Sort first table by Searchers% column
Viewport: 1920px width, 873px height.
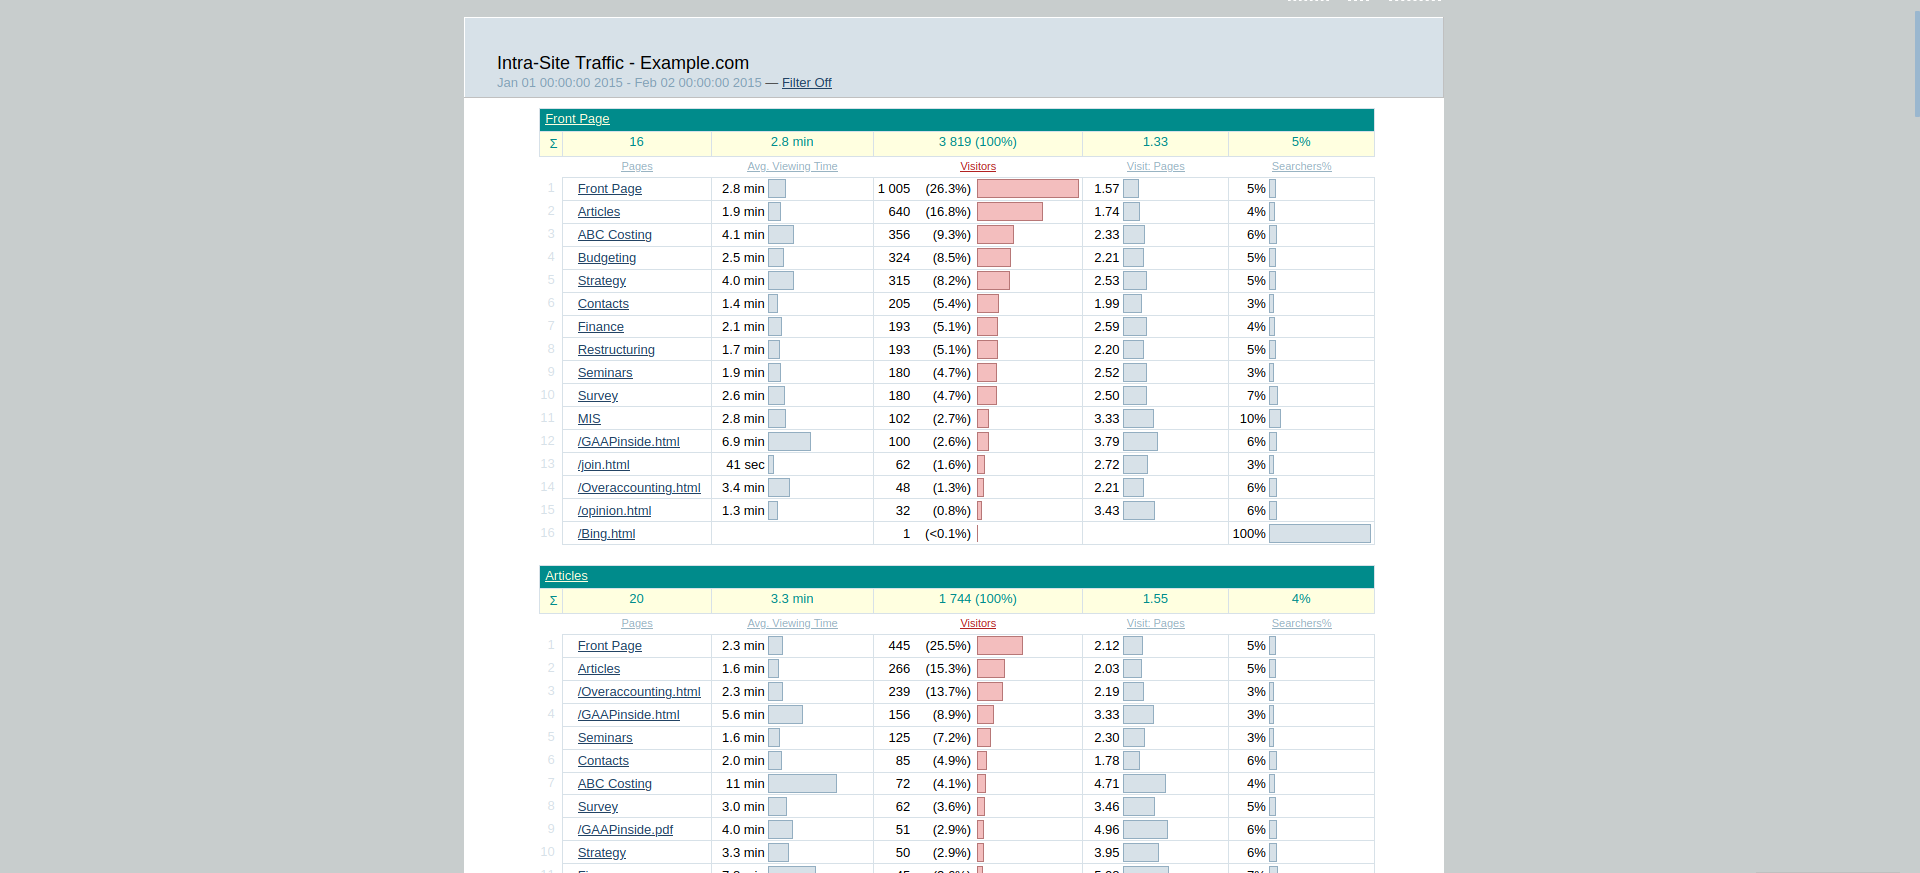(1301, 167)
